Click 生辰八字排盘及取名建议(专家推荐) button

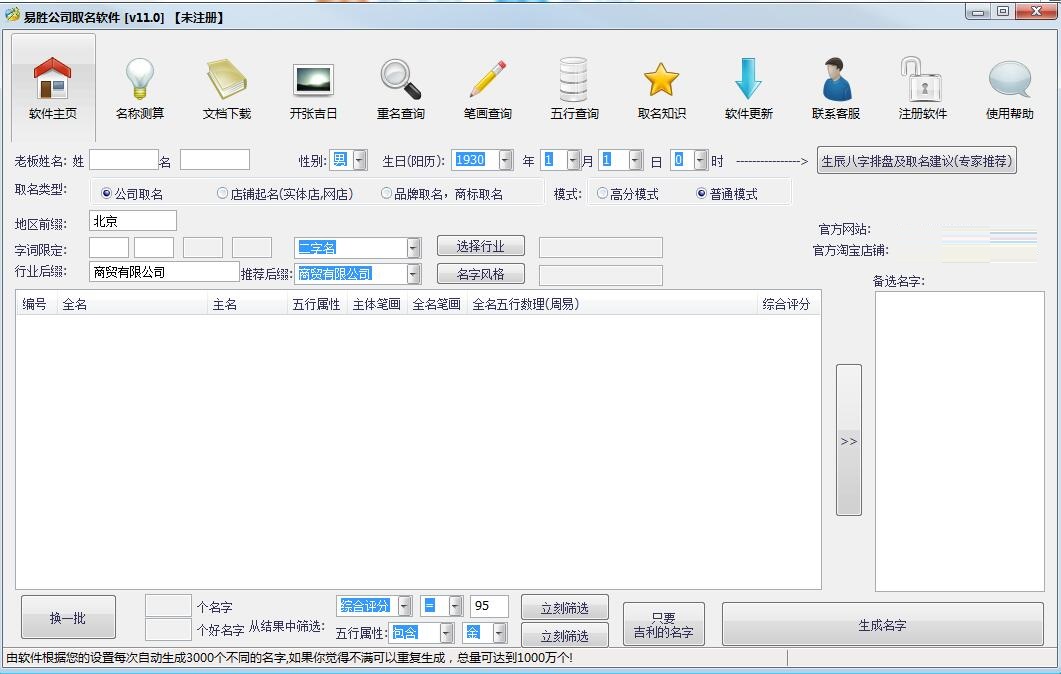(x=917, y=161)
